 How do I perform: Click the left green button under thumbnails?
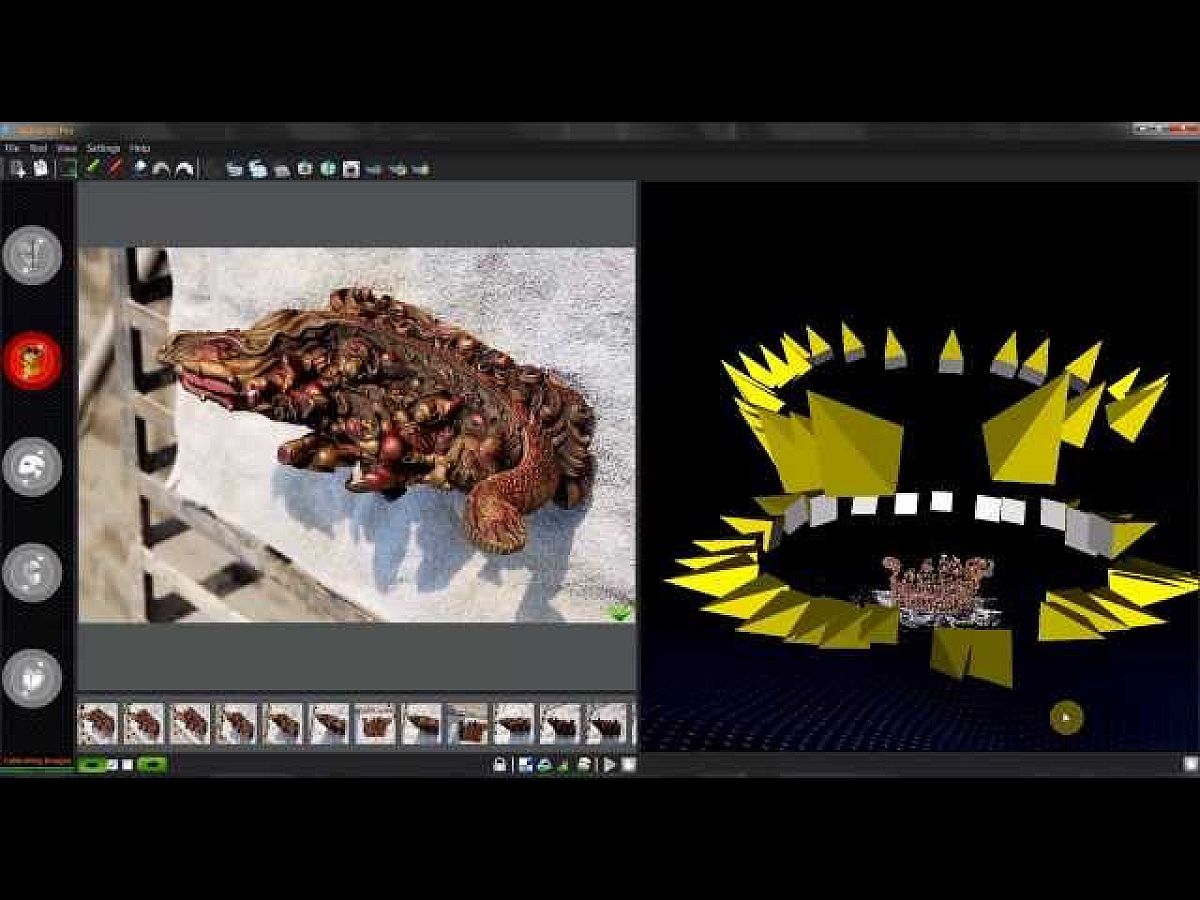[92, 765]
